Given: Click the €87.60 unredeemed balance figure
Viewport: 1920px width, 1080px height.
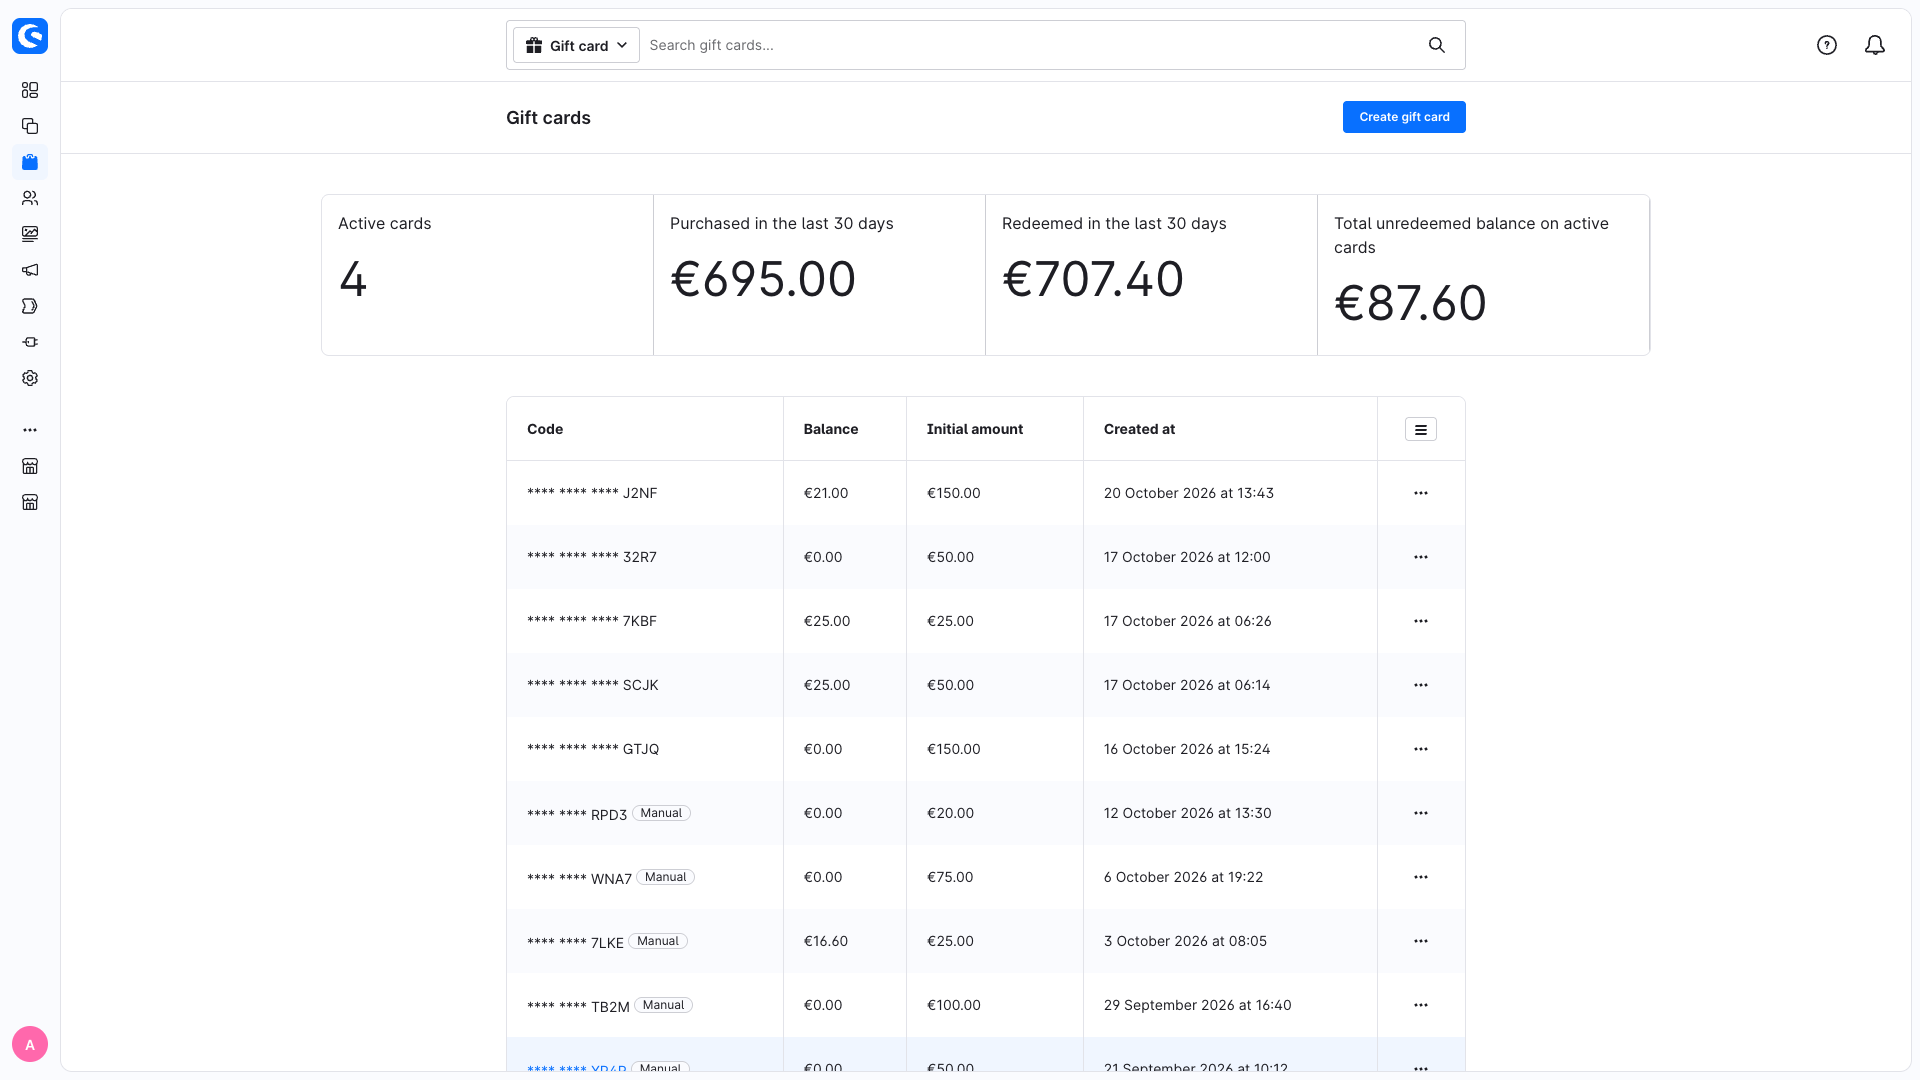Looking at the screenshot, I should click(1410, 303).
